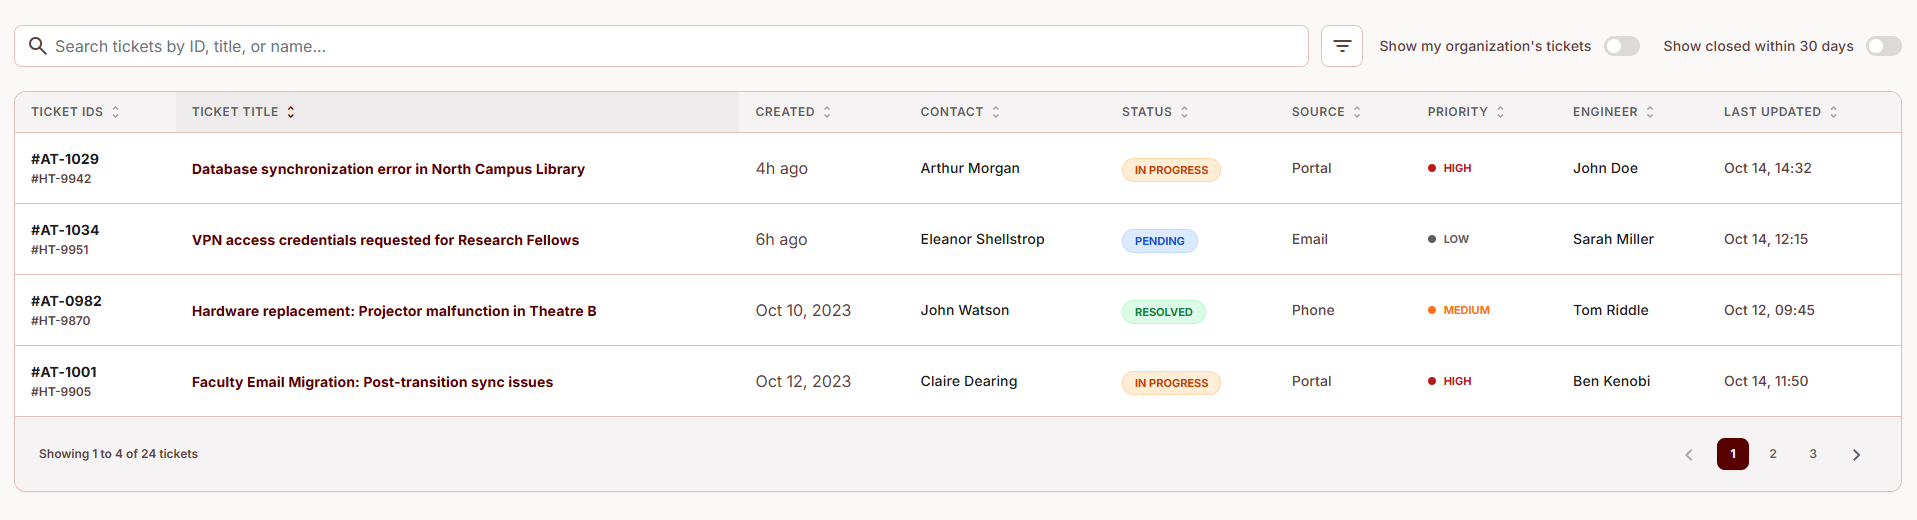Open VPN access credentials ticket

tap(385, 240)
